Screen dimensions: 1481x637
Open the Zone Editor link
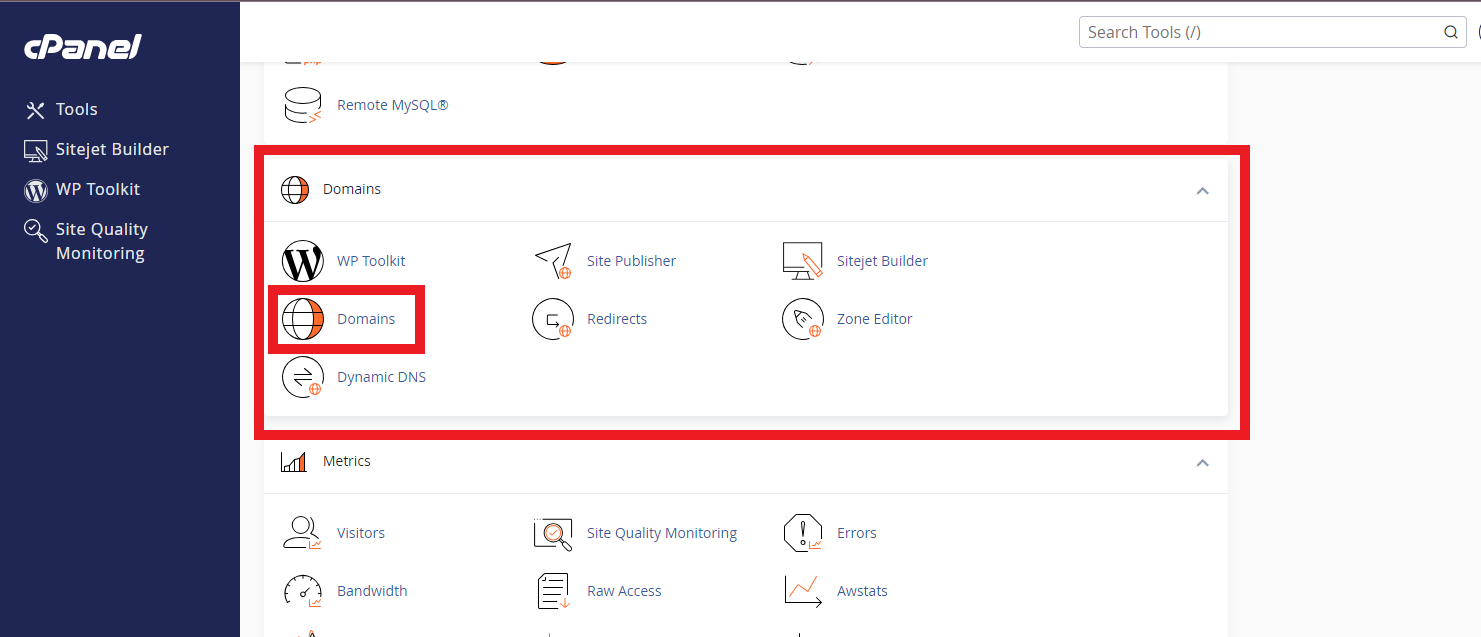pos(875,319)
